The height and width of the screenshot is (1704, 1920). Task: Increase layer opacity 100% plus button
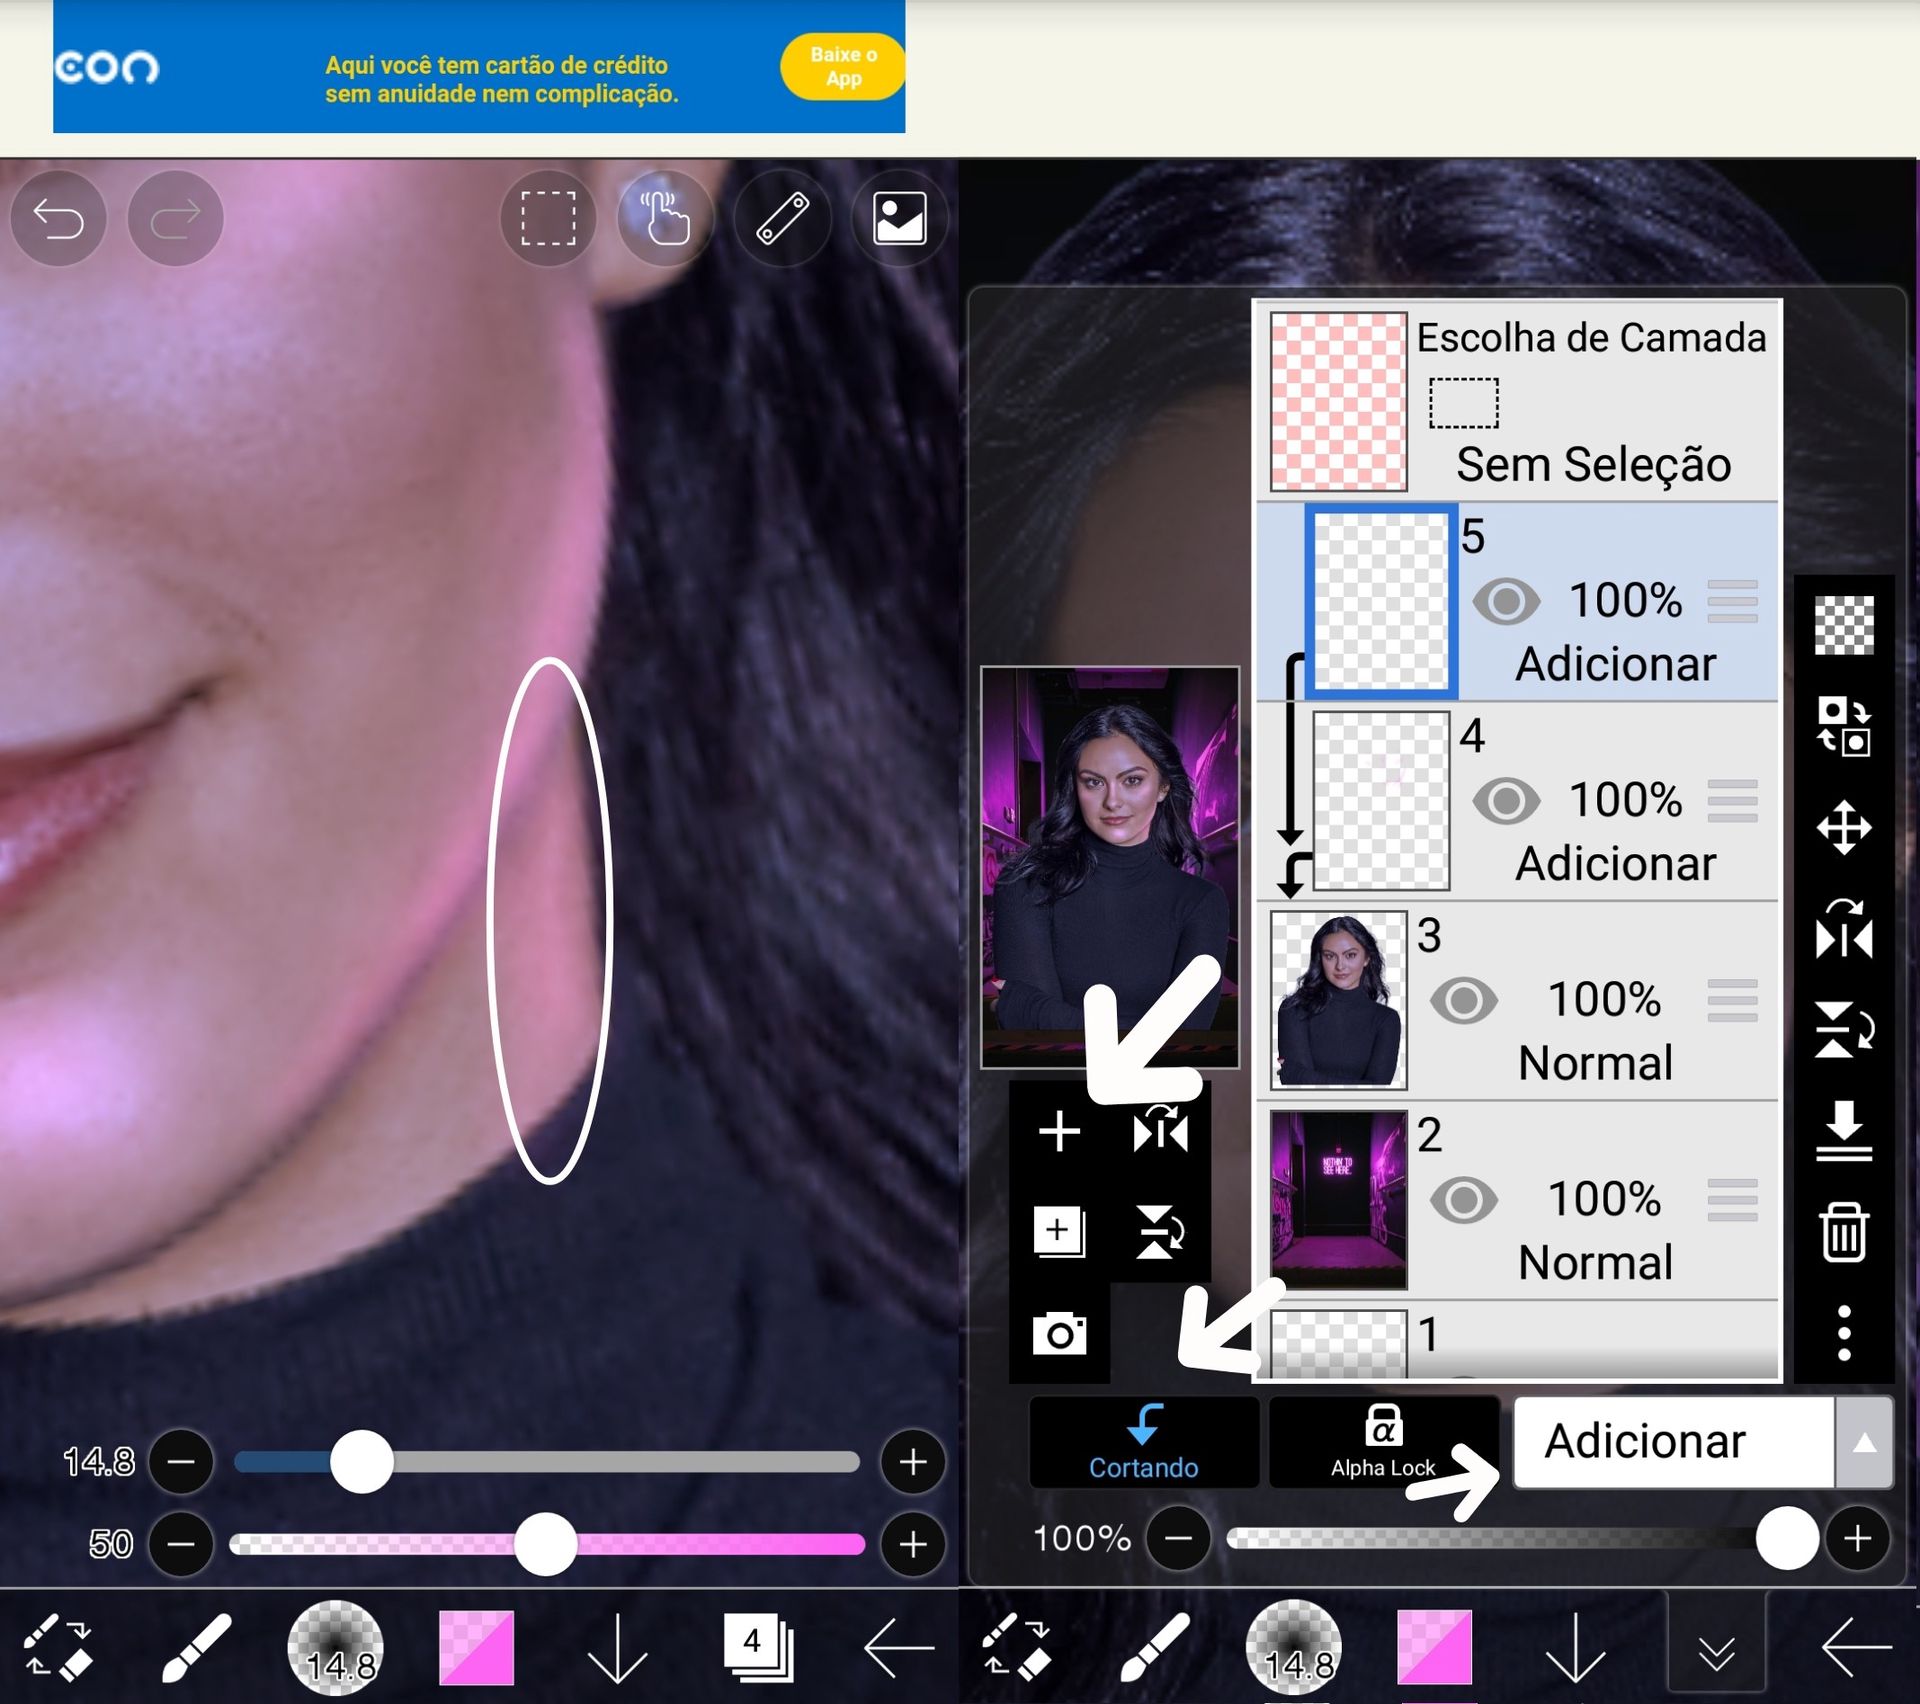1857,1538
